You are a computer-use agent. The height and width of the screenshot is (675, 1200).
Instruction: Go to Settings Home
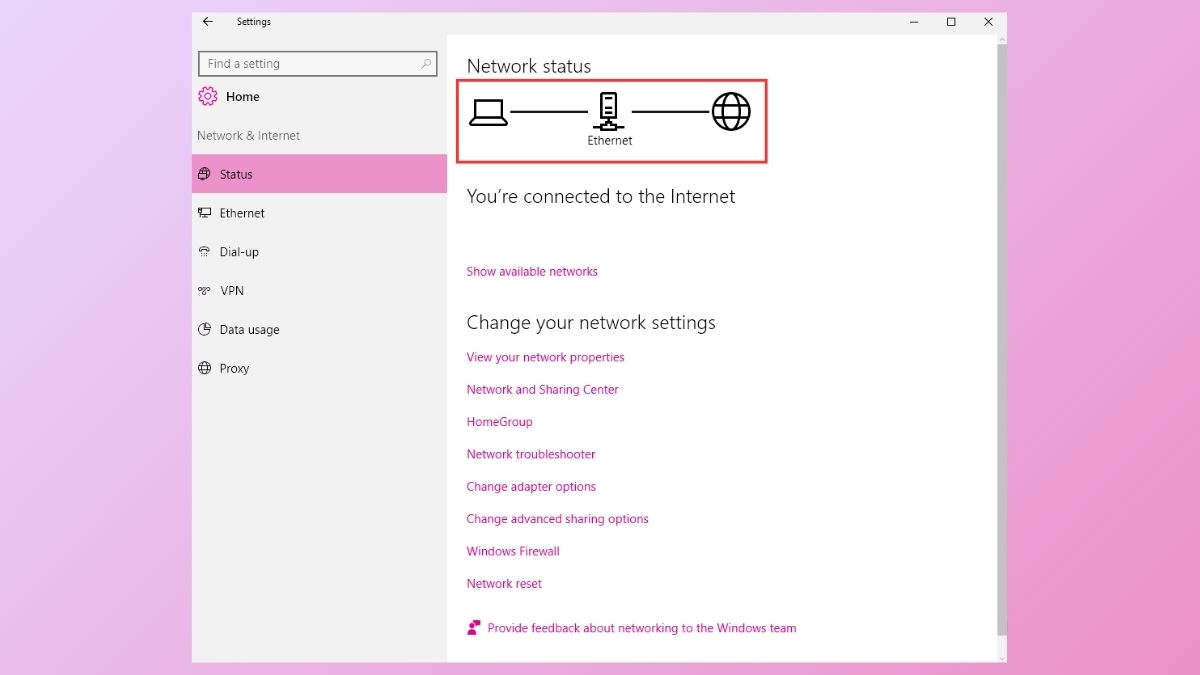[242, 97]
